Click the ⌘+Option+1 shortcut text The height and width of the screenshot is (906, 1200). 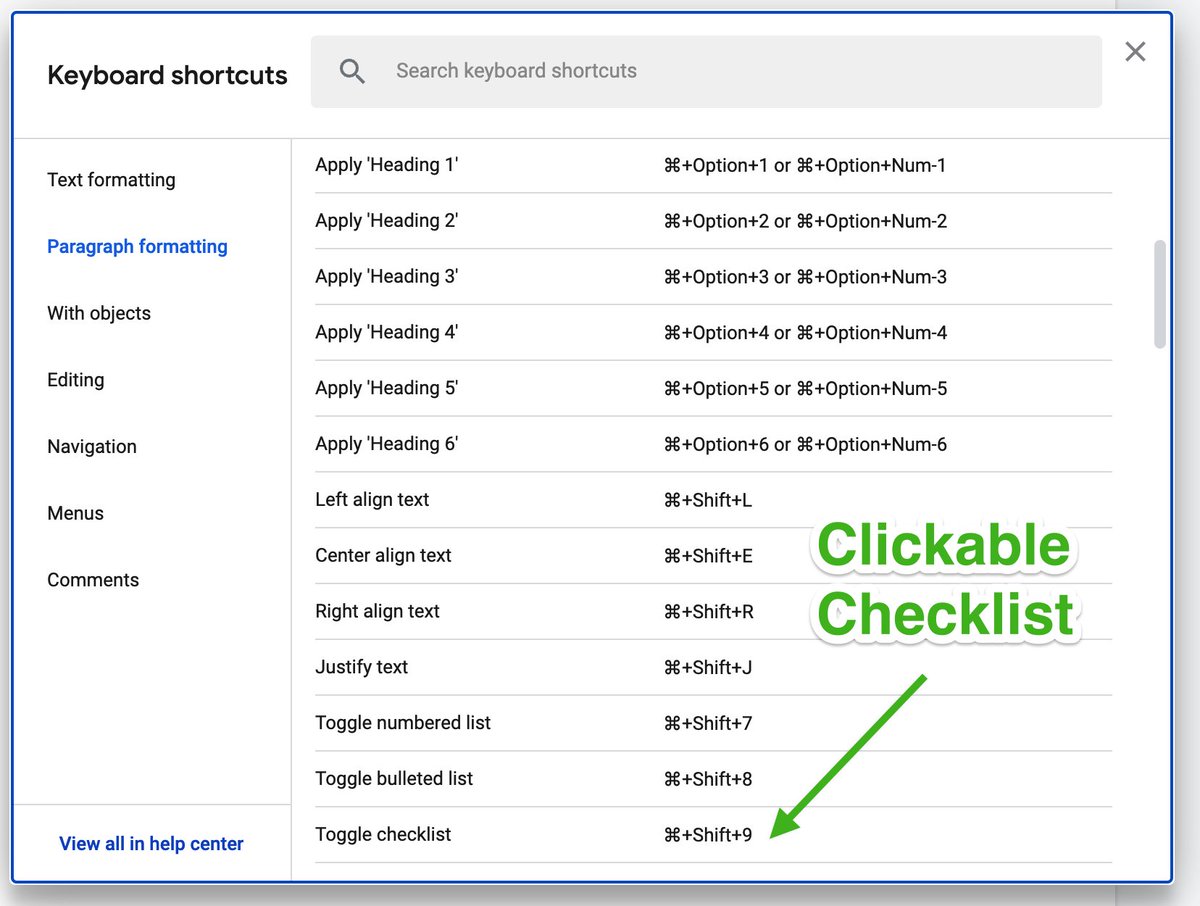(716, 165)
